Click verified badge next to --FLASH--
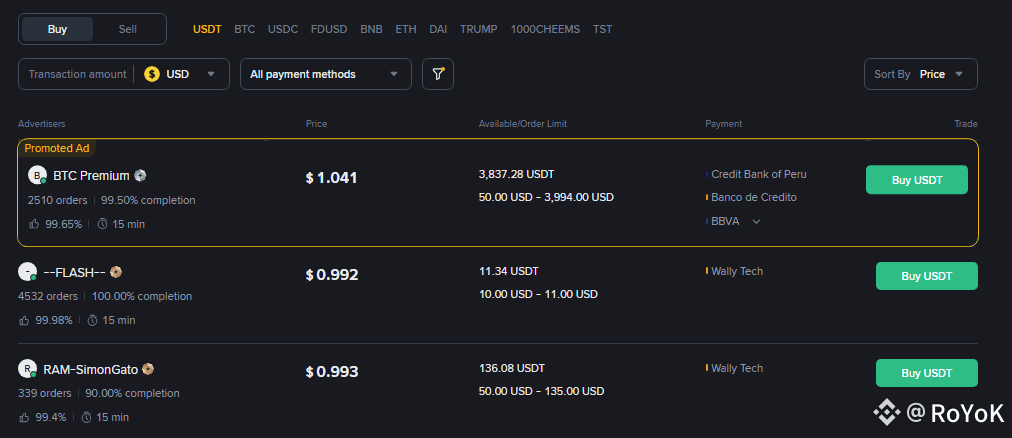 coord(116,272)
